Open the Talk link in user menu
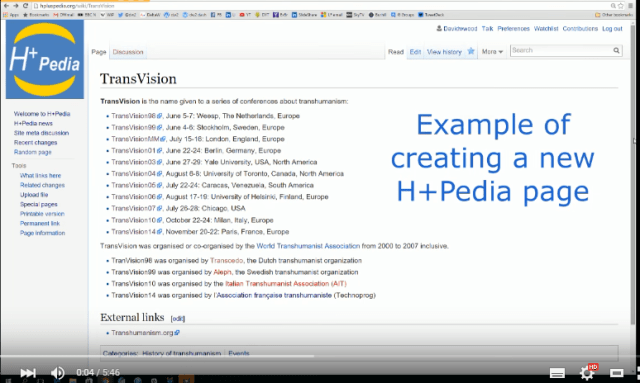640x383 pixels. (487, 29)
